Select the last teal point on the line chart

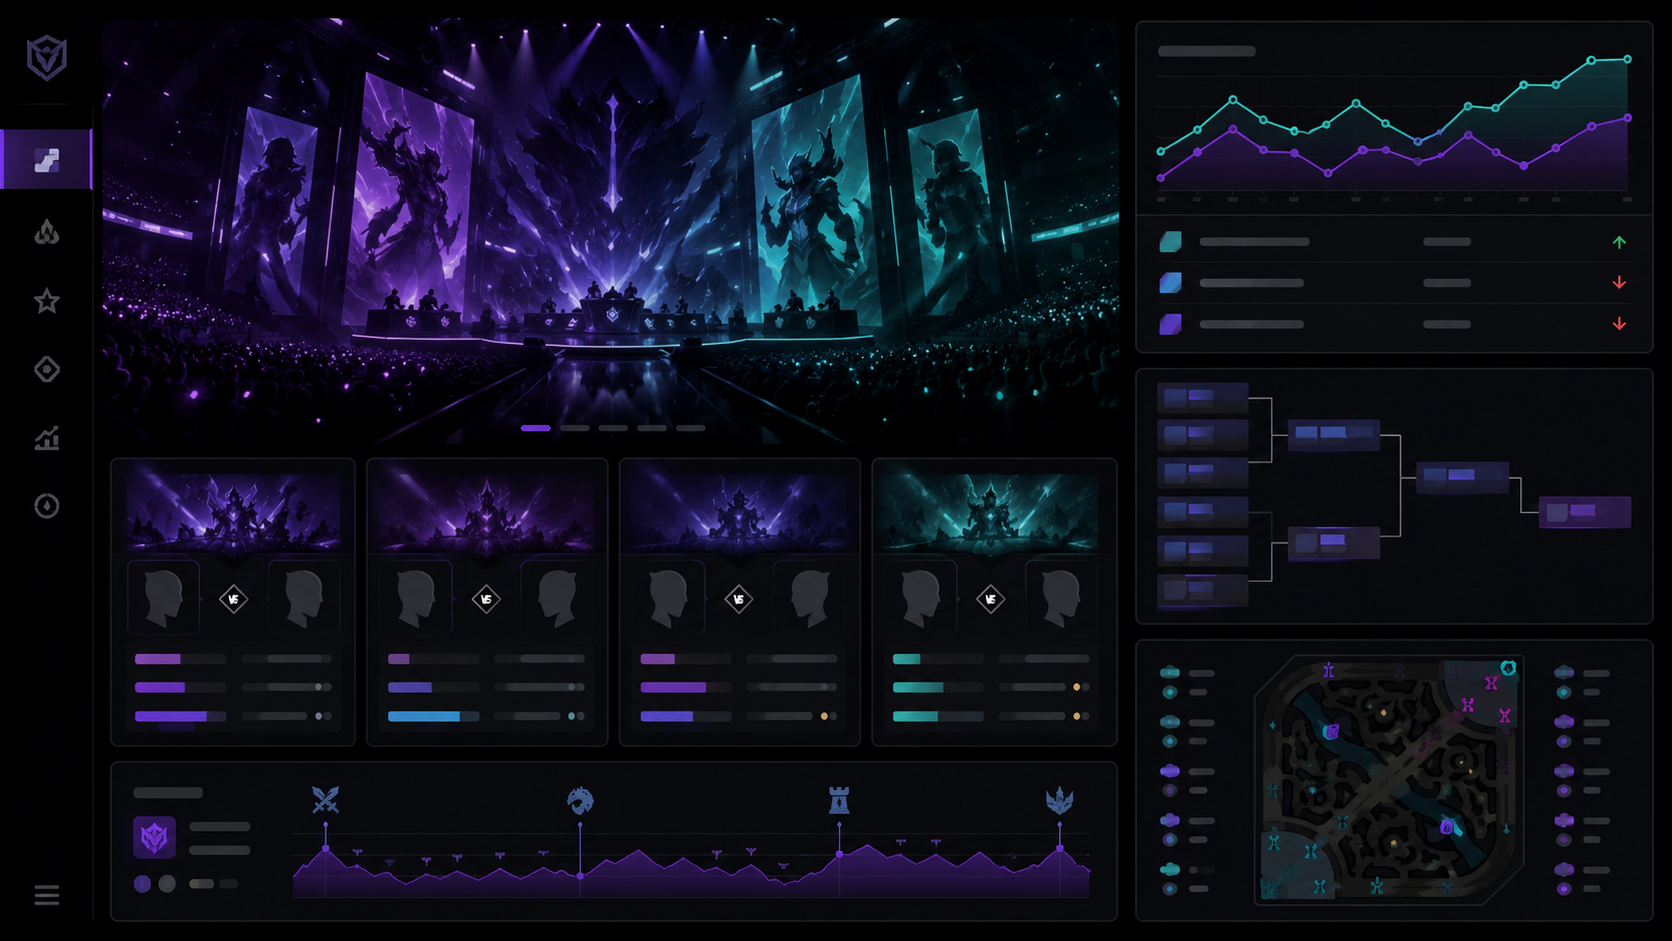click(1628, 59)
